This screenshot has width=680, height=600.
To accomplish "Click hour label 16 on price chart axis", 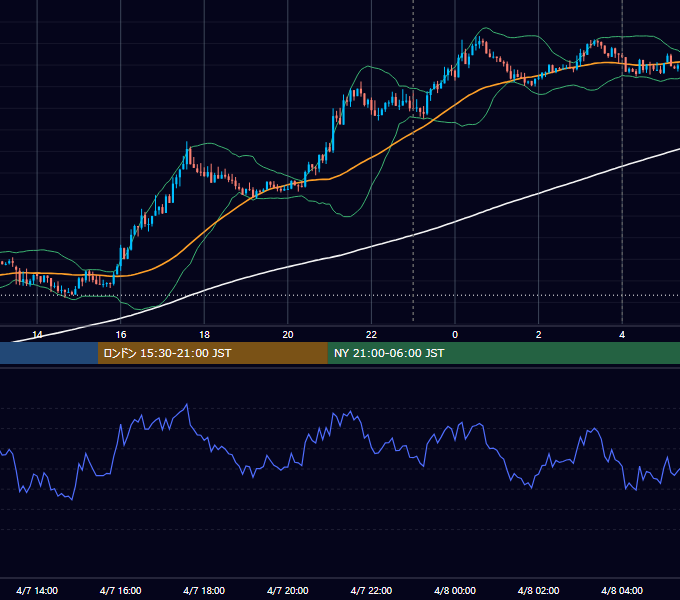I will coord(121,334).
